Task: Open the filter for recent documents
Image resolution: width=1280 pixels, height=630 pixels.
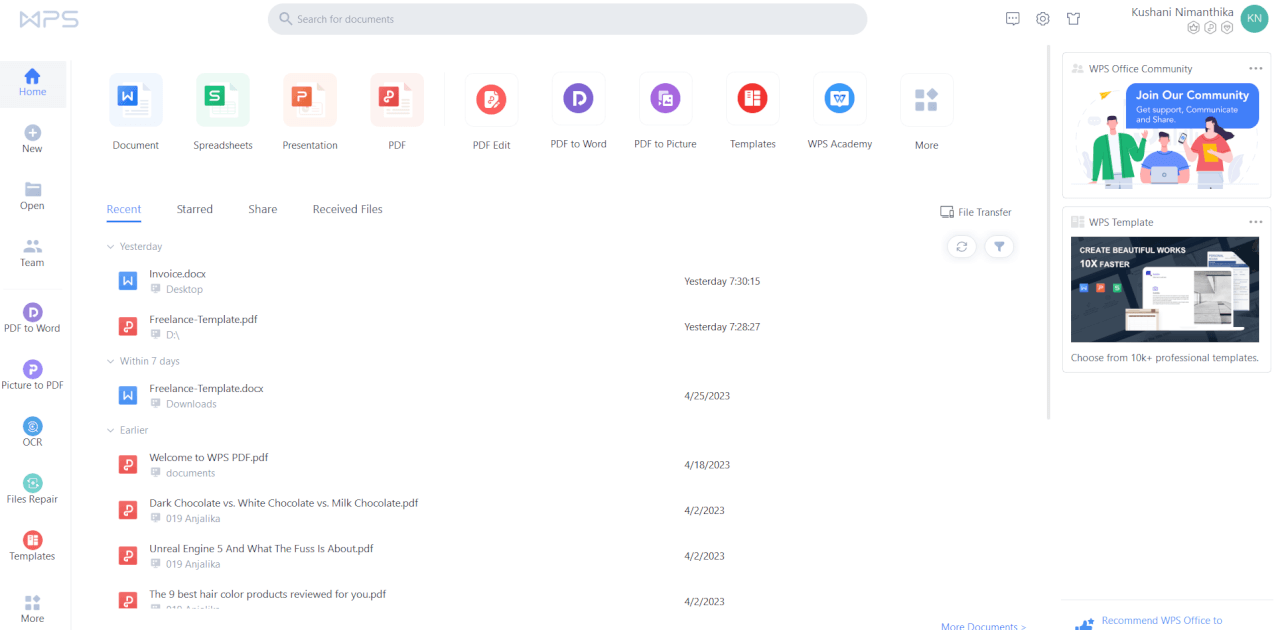Action: click(999, 246)
